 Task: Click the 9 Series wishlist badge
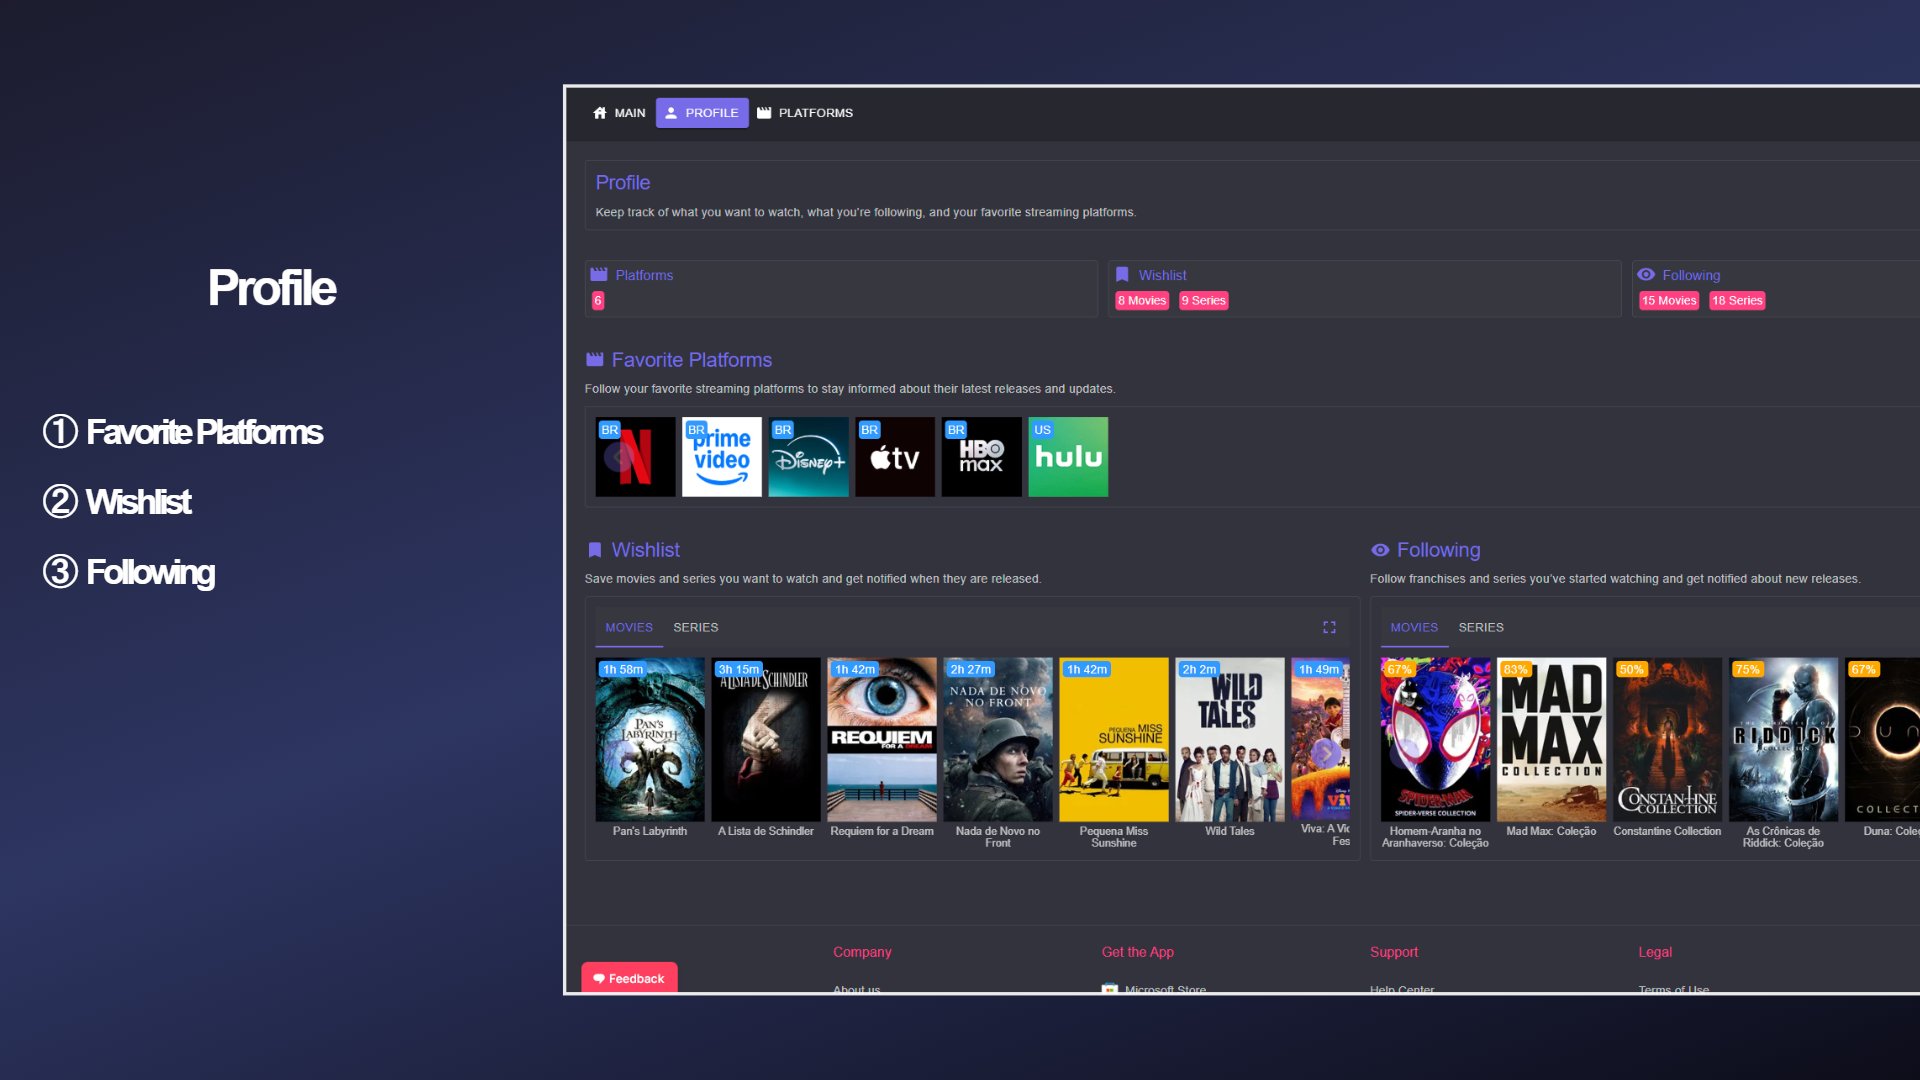click(1203, 301)
